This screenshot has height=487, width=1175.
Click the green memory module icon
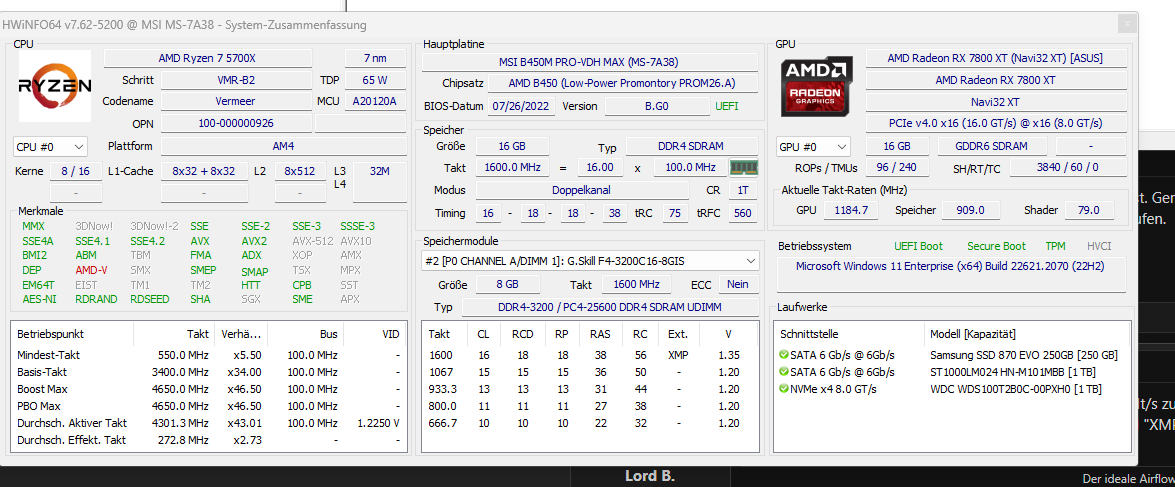[743, 168]
